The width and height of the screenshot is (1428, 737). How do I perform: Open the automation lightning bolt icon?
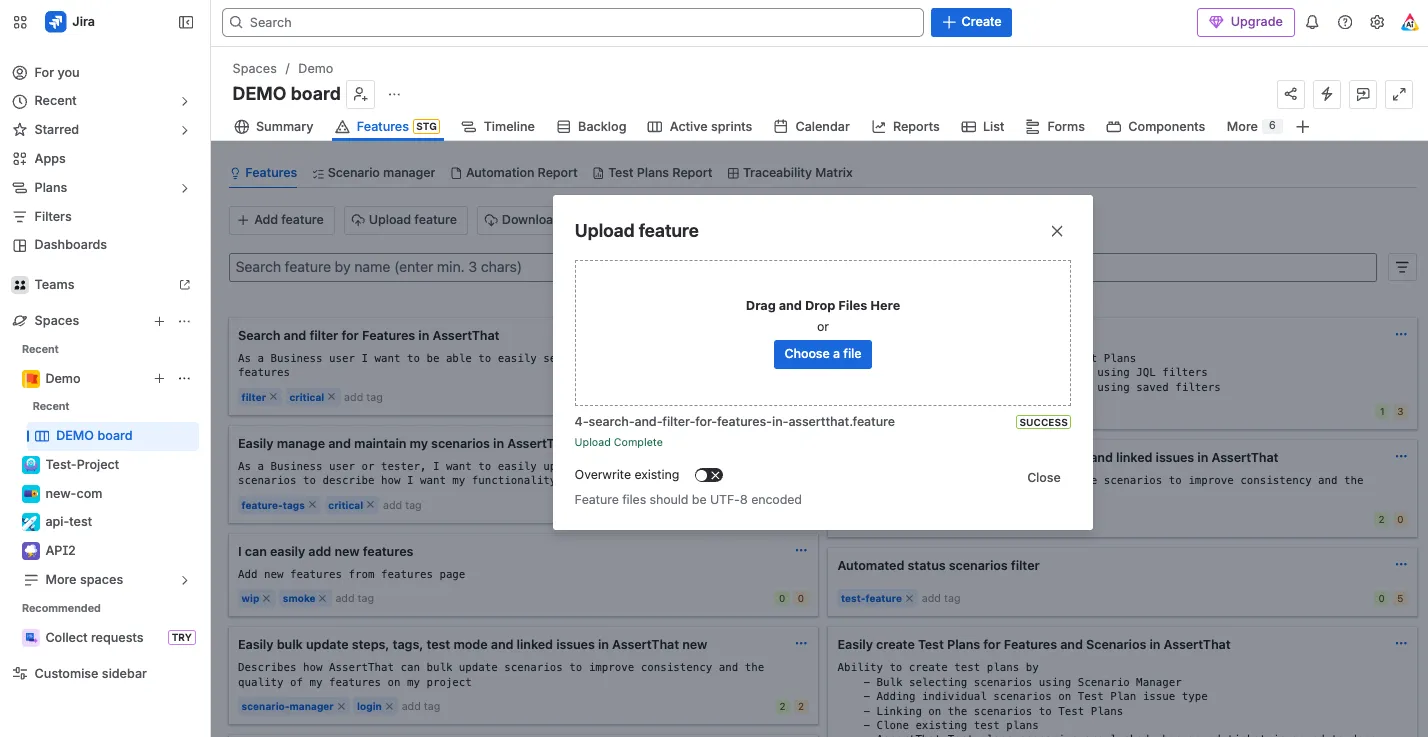point(1327,94)
